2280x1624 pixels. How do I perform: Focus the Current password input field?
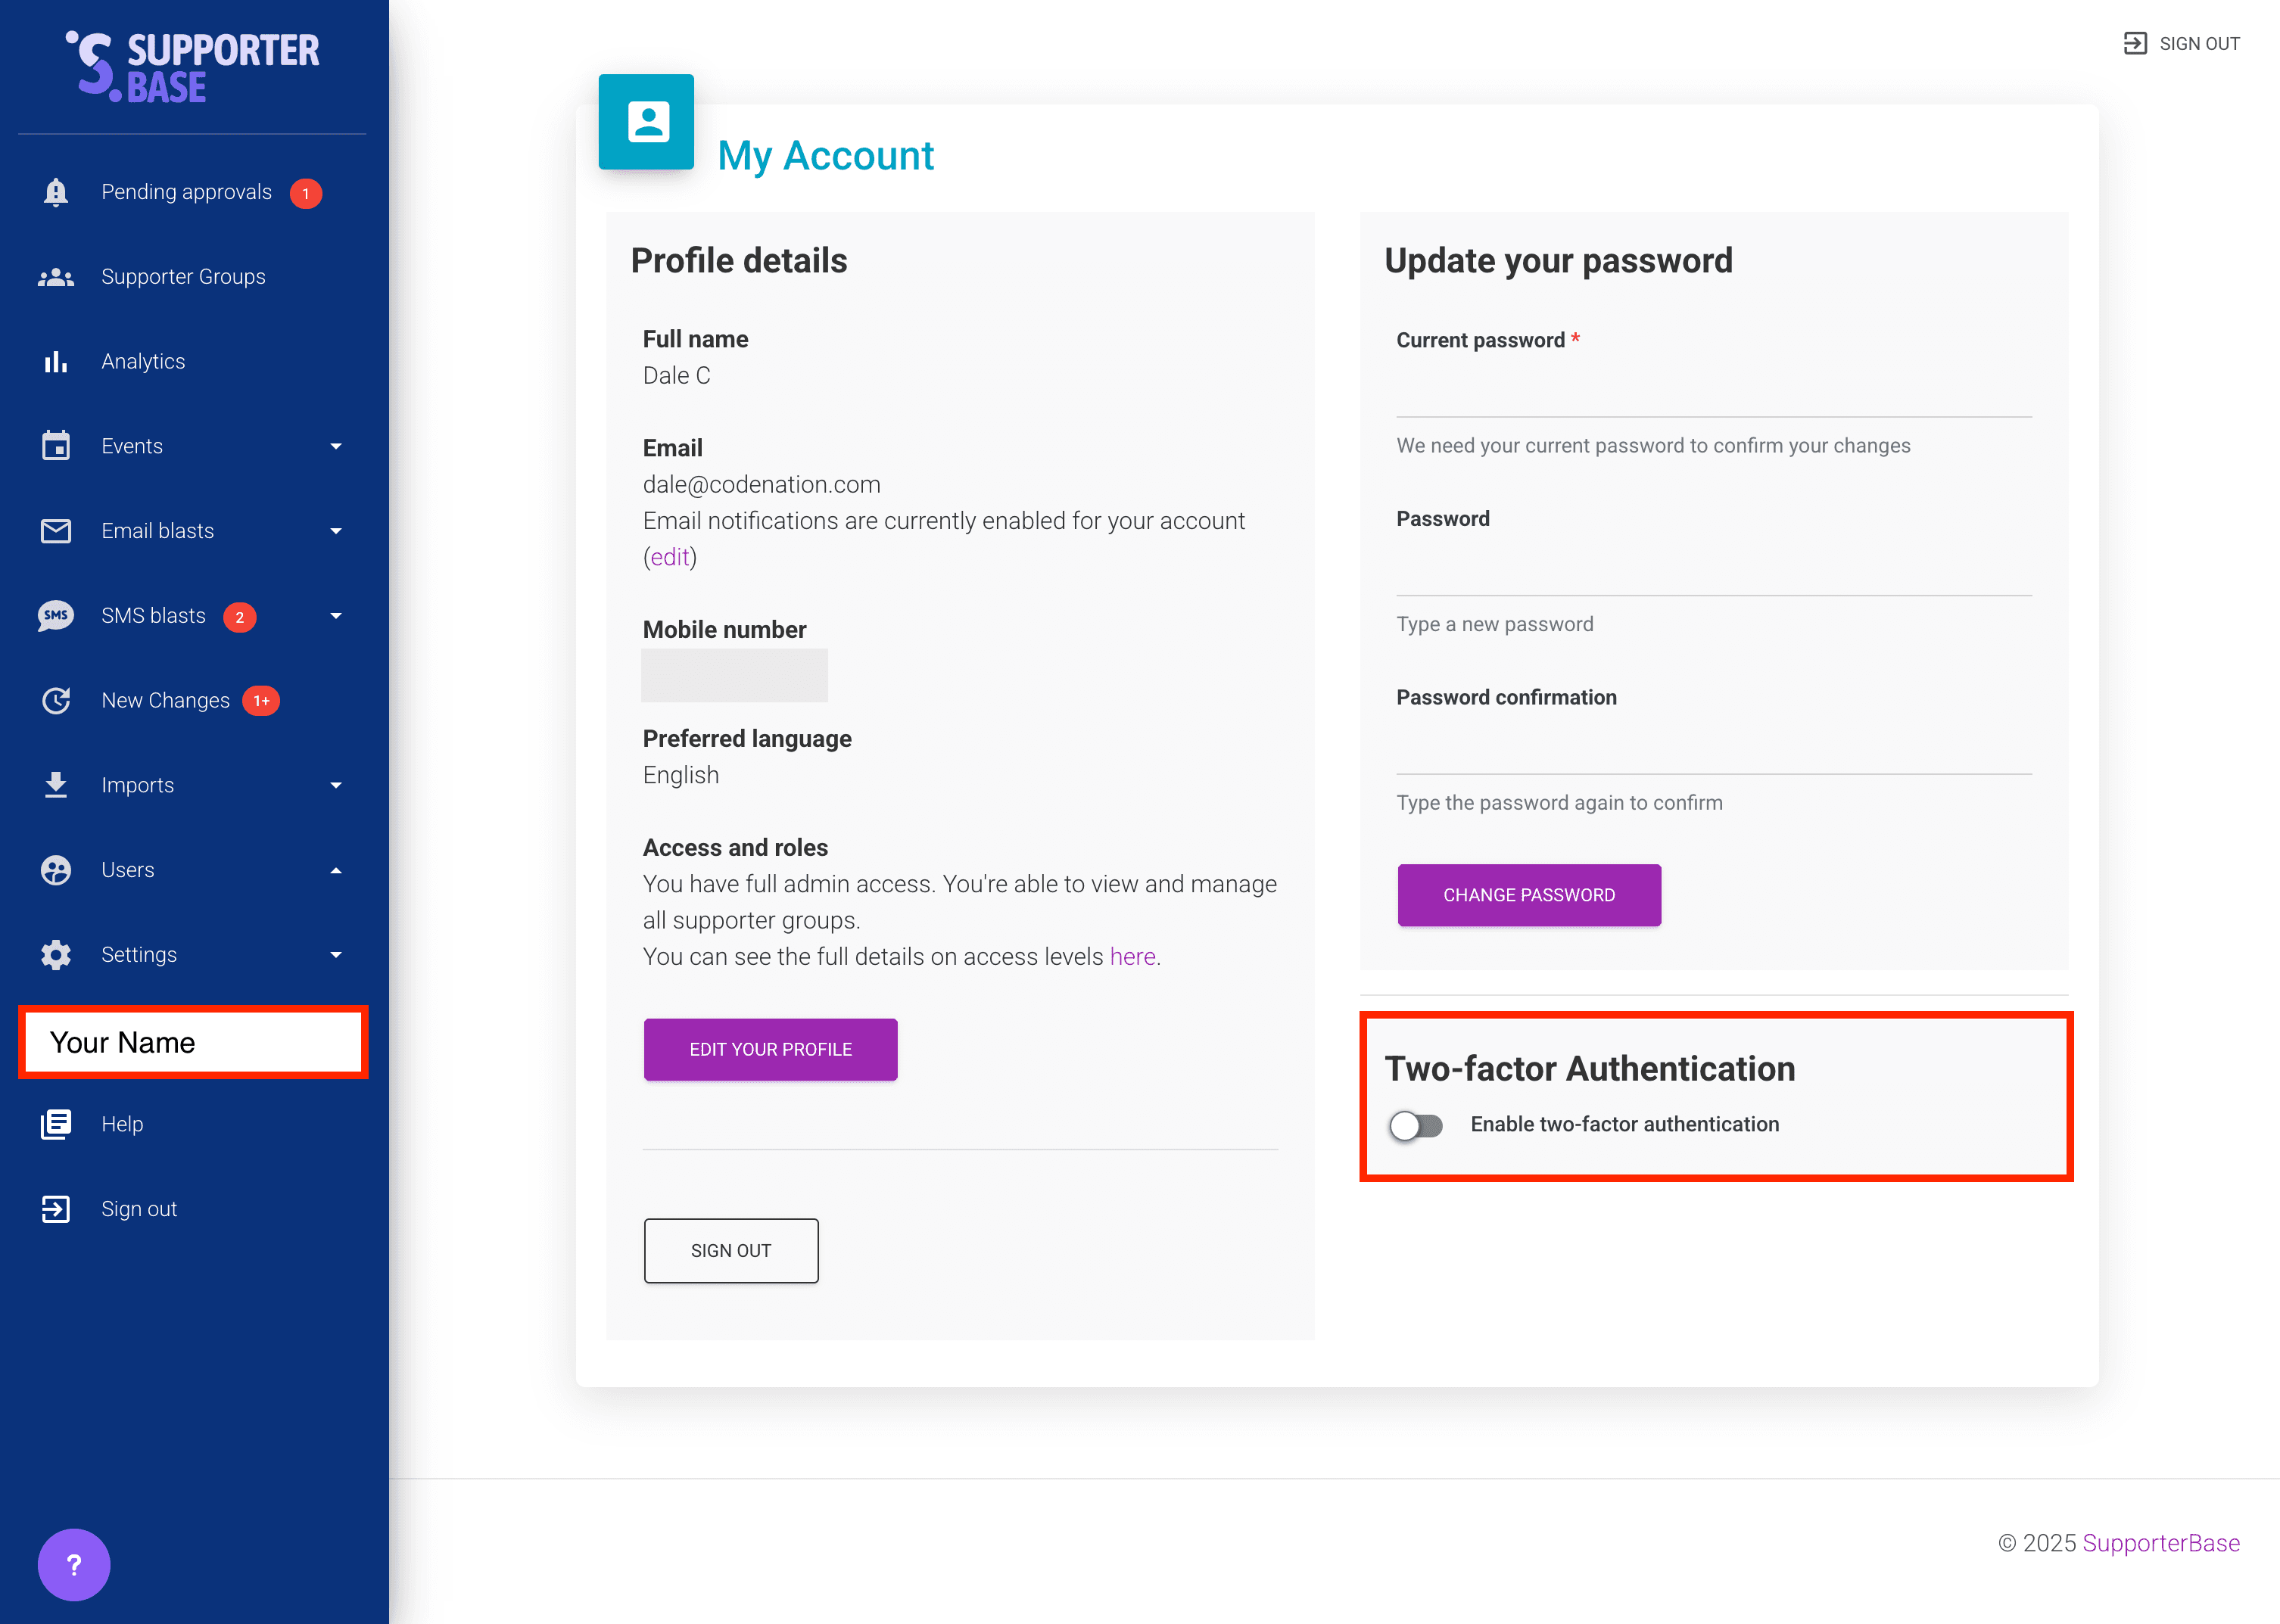tap(1714, 391)
